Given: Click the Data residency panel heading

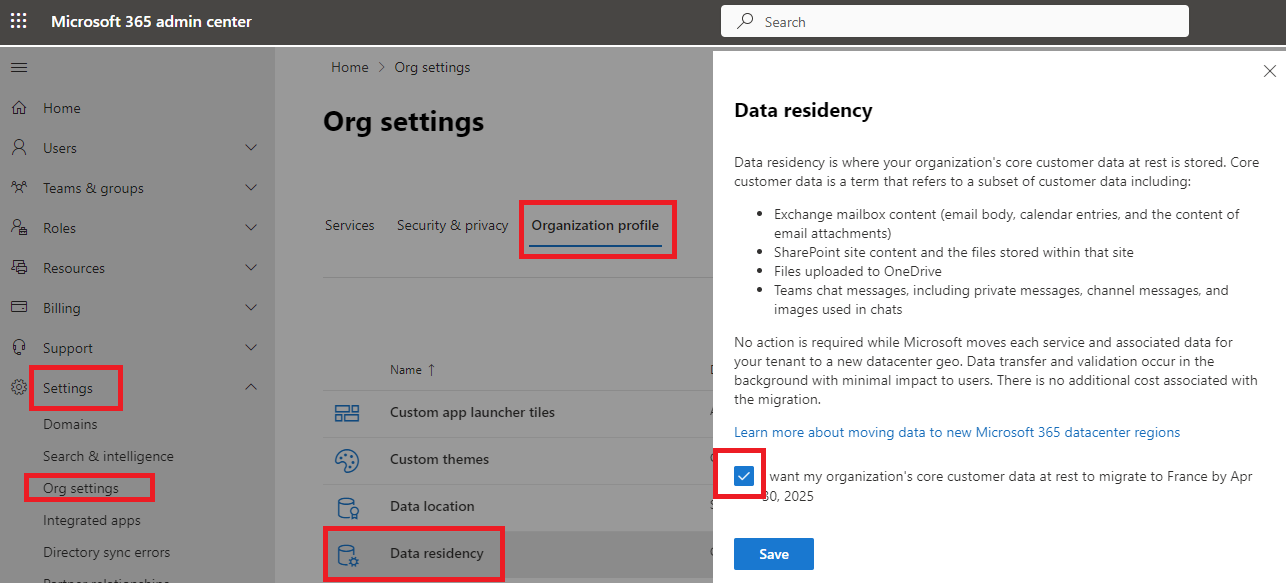Looking at the screenshot, I should tap(803, 110).
